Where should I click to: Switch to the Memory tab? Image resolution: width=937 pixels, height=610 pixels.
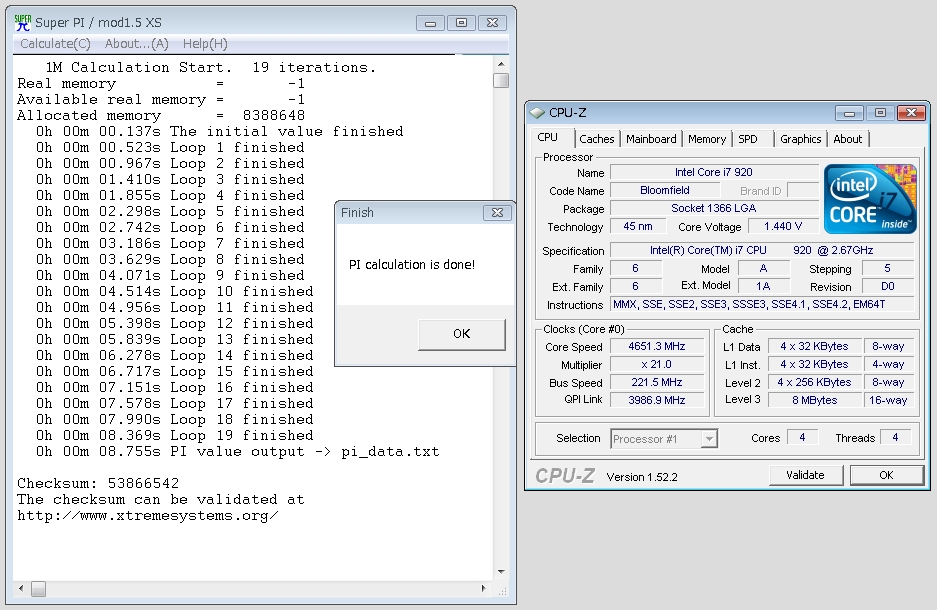(x=706, y=139)
